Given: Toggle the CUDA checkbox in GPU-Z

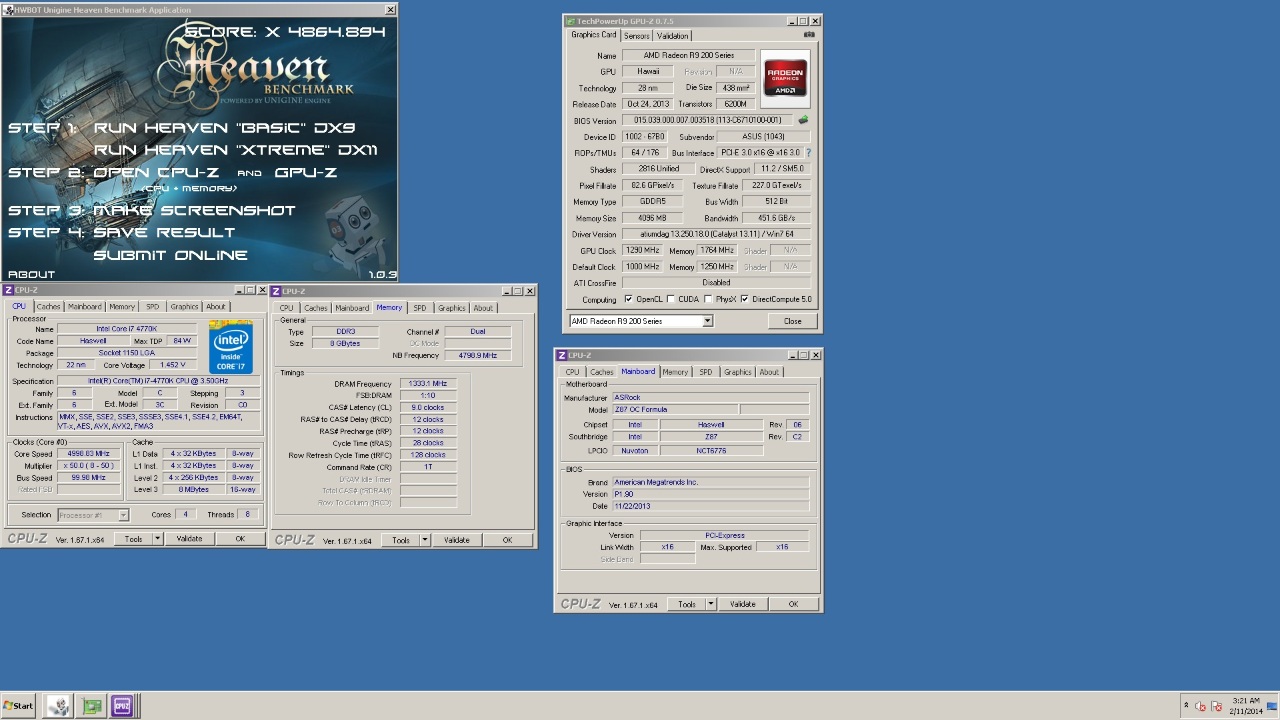Looking at the screenshot, I should pyautogui.click(x=670, y=299).
